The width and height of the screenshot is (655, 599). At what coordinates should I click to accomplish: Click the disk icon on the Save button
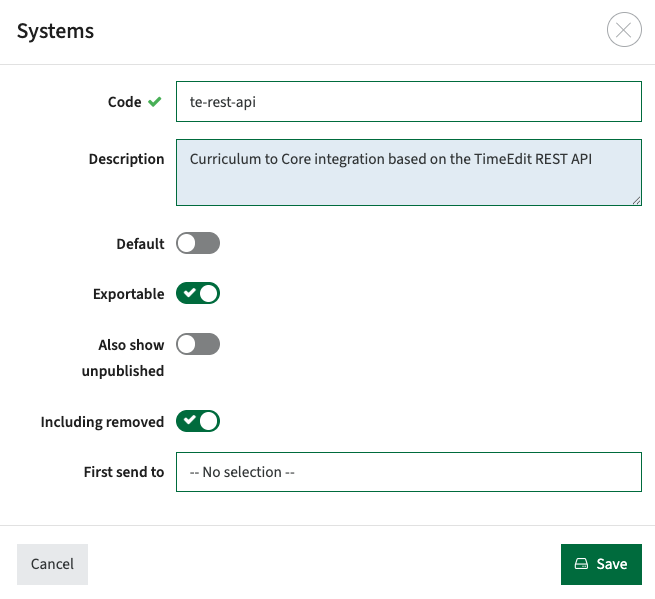click(x=581, y=563)
